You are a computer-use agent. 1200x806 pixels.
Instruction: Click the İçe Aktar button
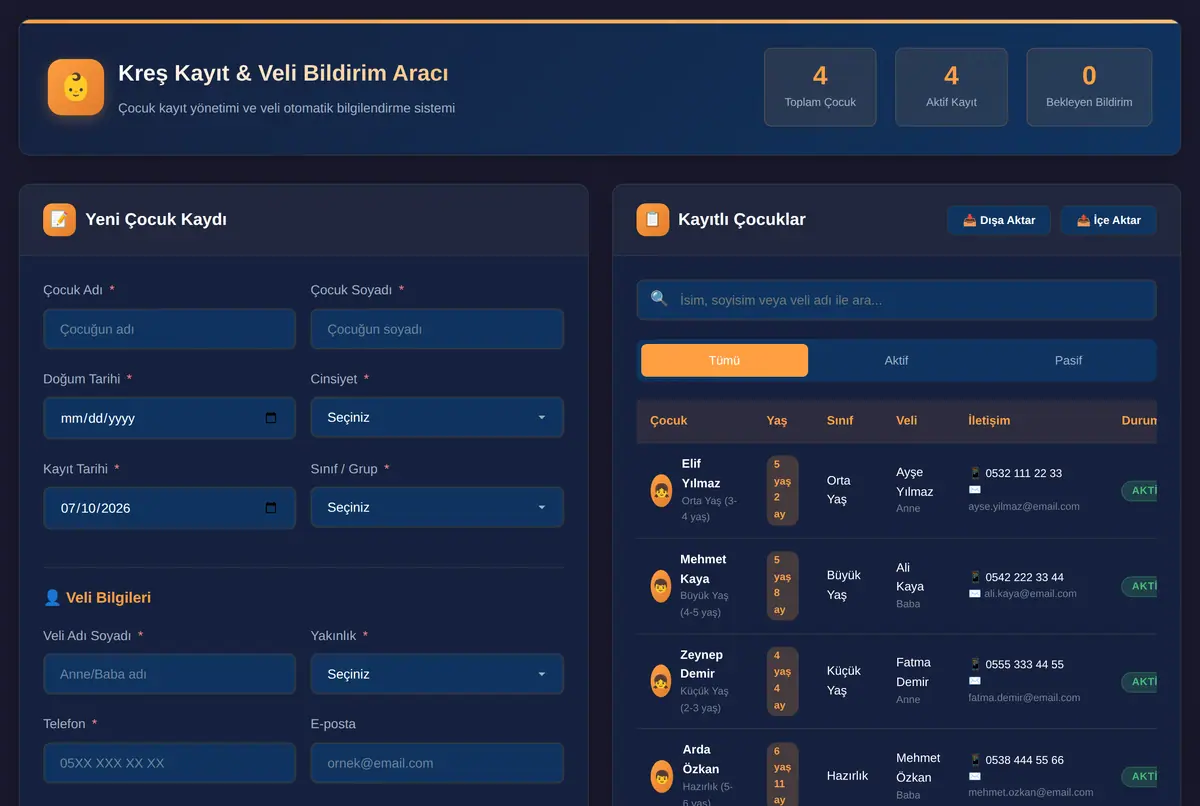tap(1109, 220)
